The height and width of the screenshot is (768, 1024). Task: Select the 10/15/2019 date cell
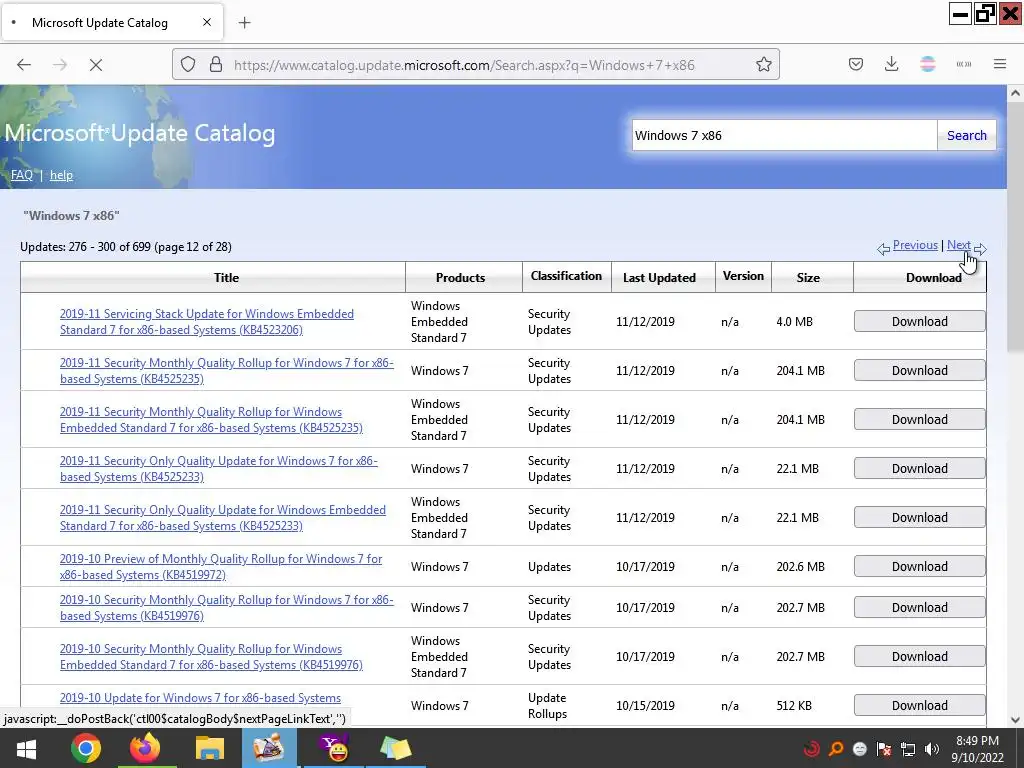(x=645, y=705)
